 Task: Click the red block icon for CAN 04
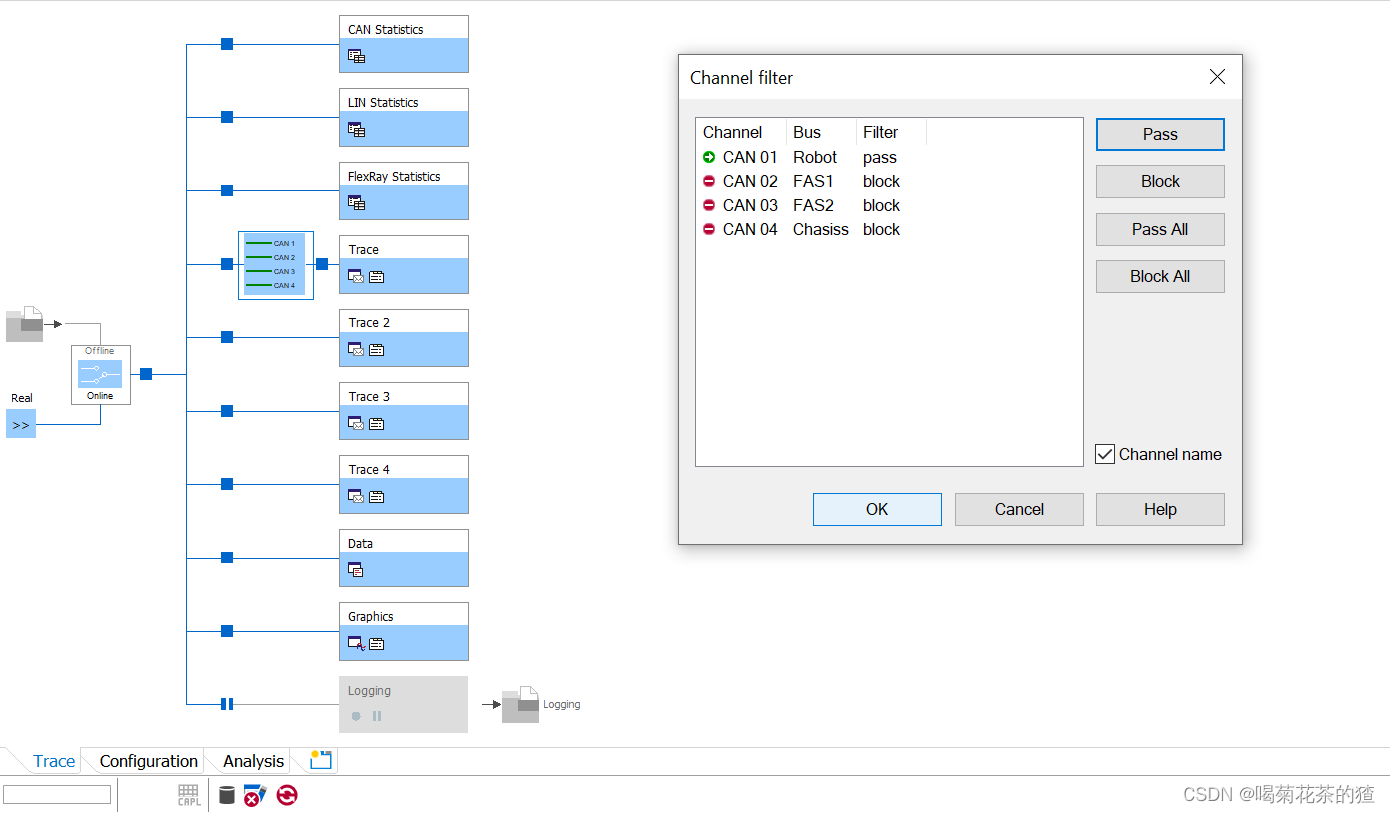click(x=709, y=229)
